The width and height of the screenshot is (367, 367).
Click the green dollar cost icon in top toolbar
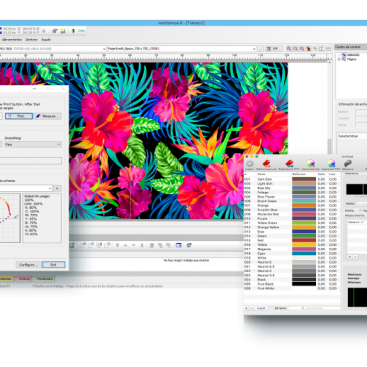tap(73, 31)
